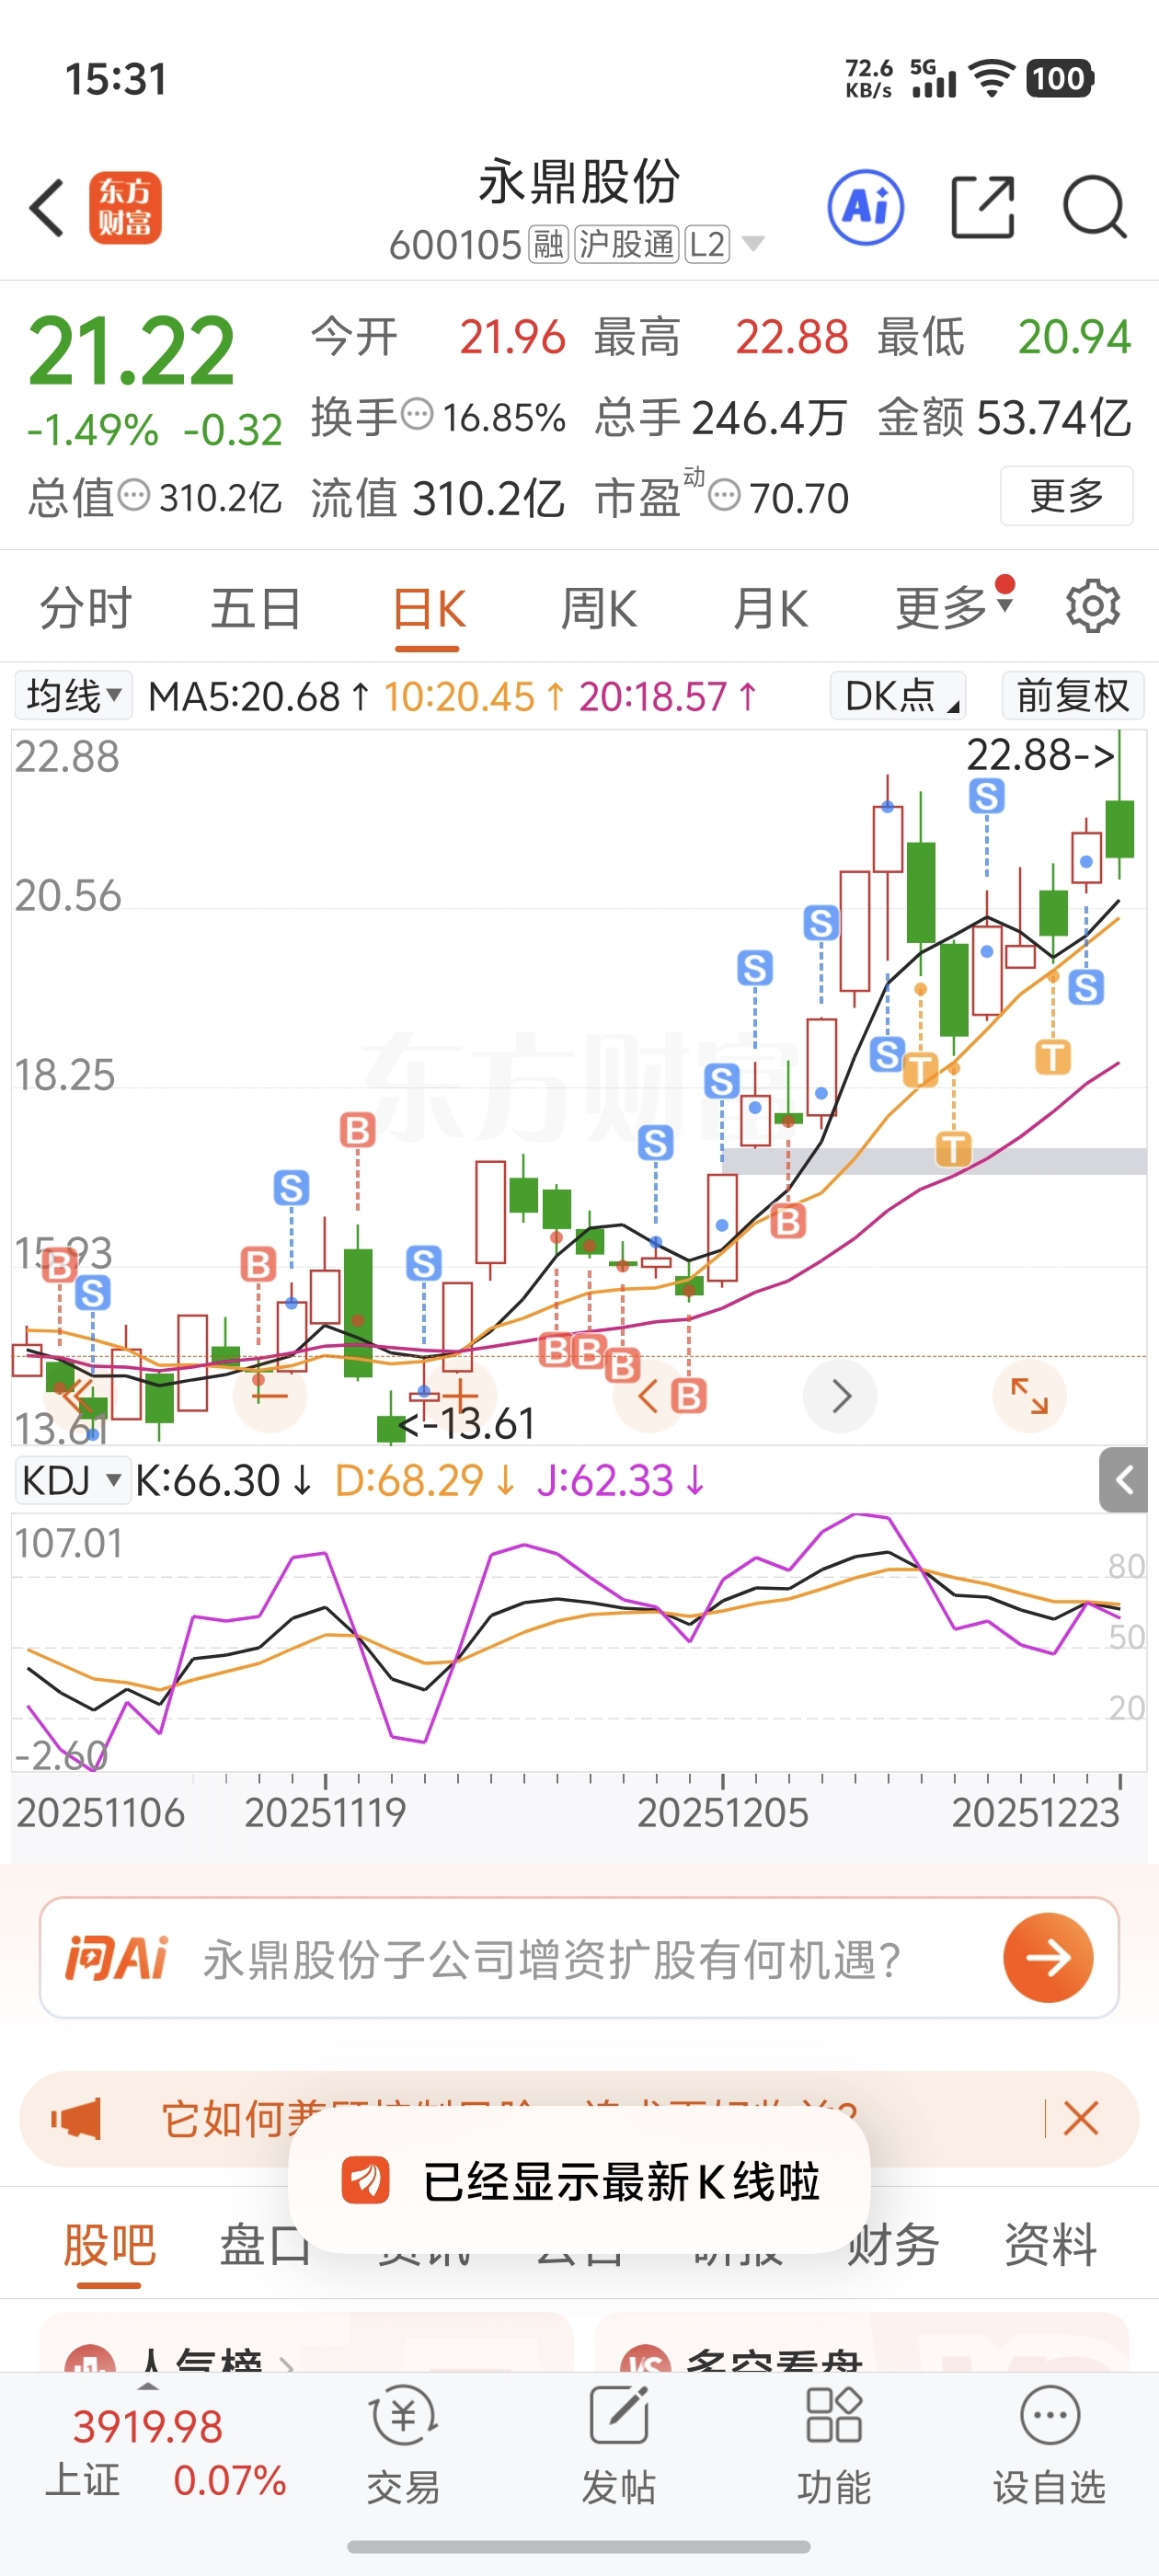Tap the 20251205 date axis label
The height and width of the screenshot is (2576, 1159).
(x=722, y=1813)
